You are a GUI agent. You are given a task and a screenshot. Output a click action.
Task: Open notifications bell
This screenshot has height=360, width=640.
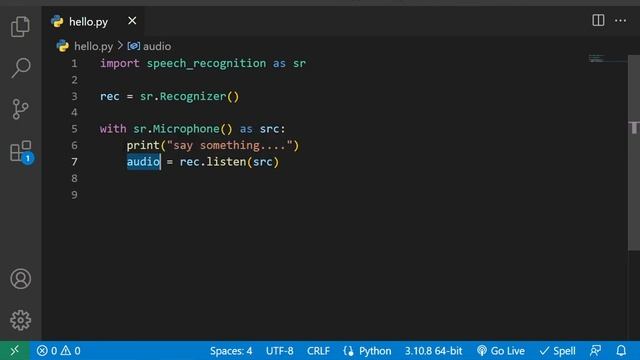coord(621,351)
